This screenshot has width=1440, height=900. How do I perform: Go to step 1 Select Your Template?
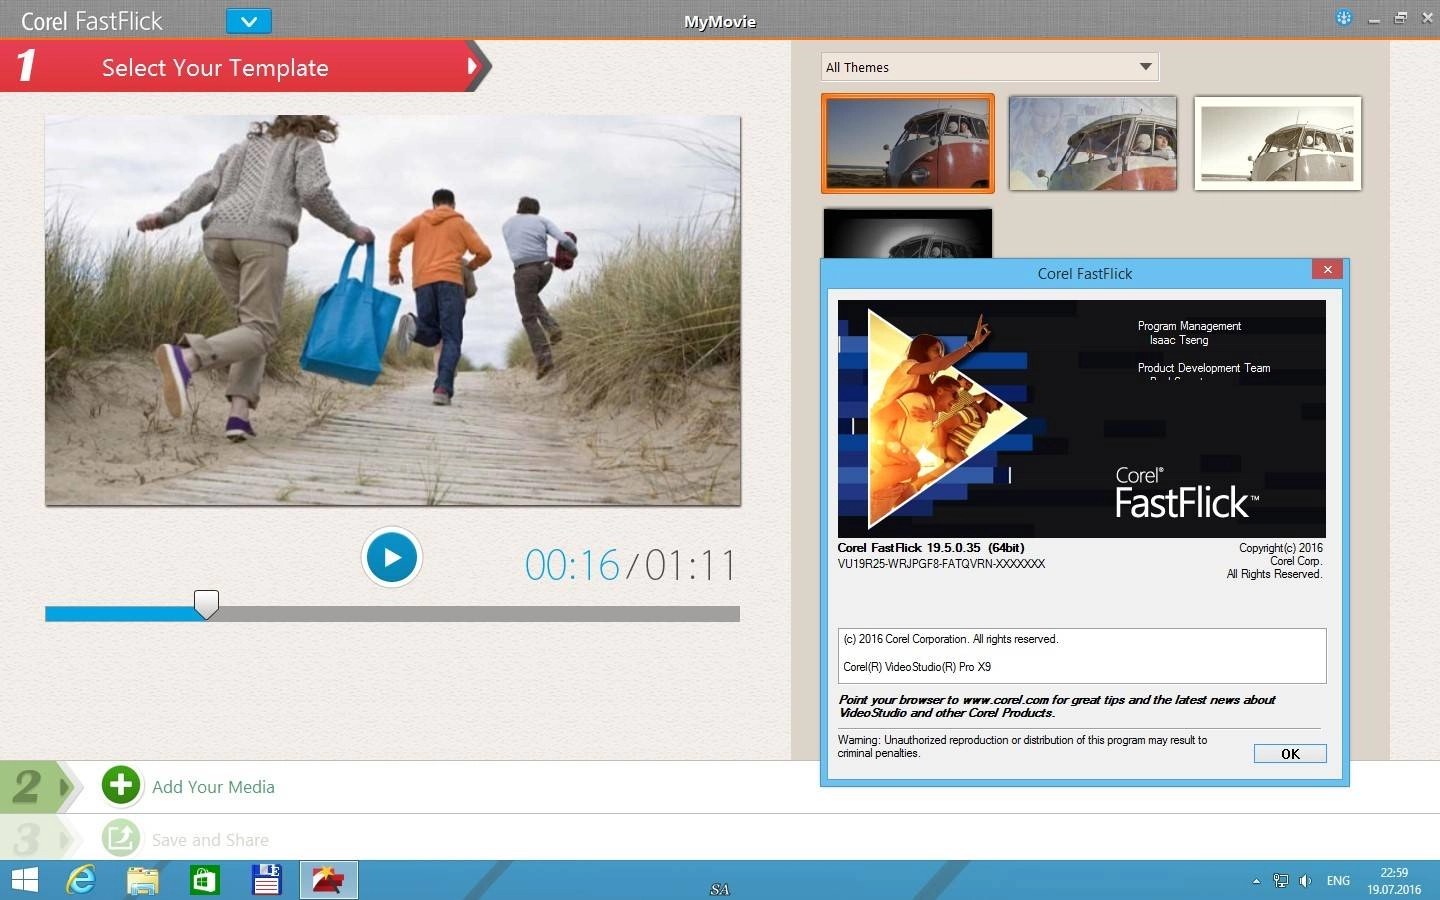(x=245, y=67)
